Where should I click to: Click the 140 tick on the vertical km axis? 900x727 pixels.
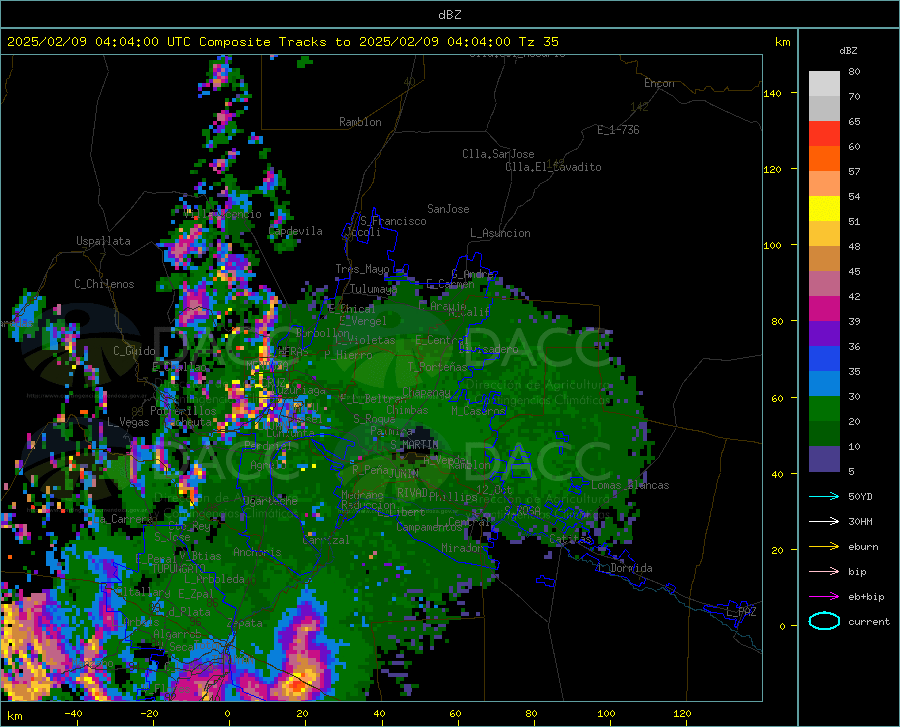point(772,93)
